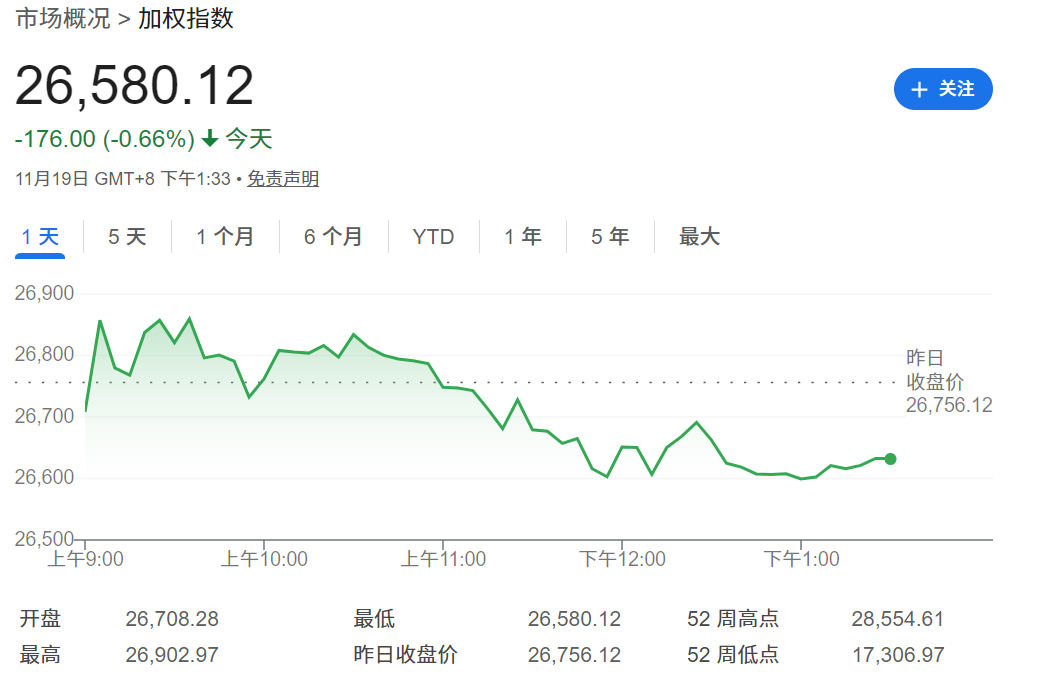
Task: Select the 1 天 time range tab
Action: (x=40, y=237)
